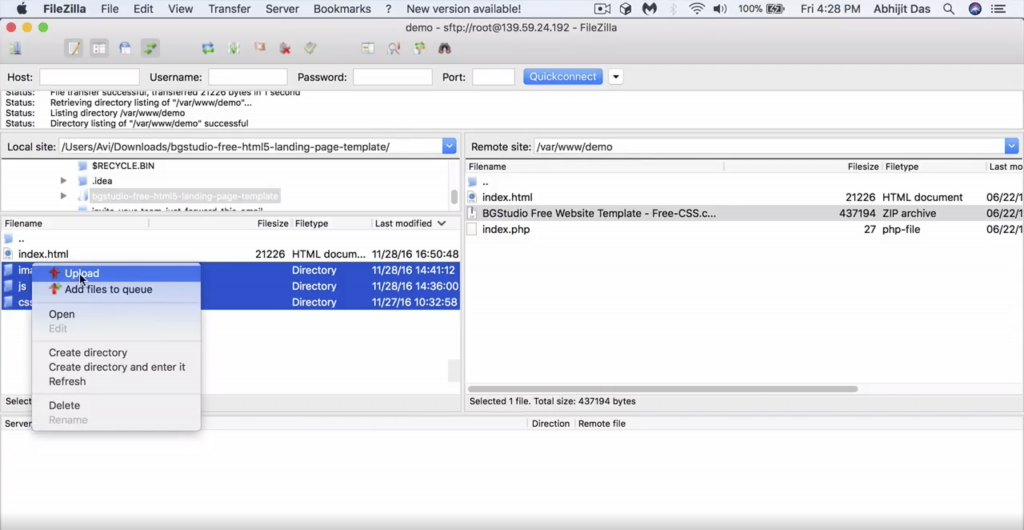Open the File menu
Image resolution: width=1024 pixels, height=530 pixels.
110,9
